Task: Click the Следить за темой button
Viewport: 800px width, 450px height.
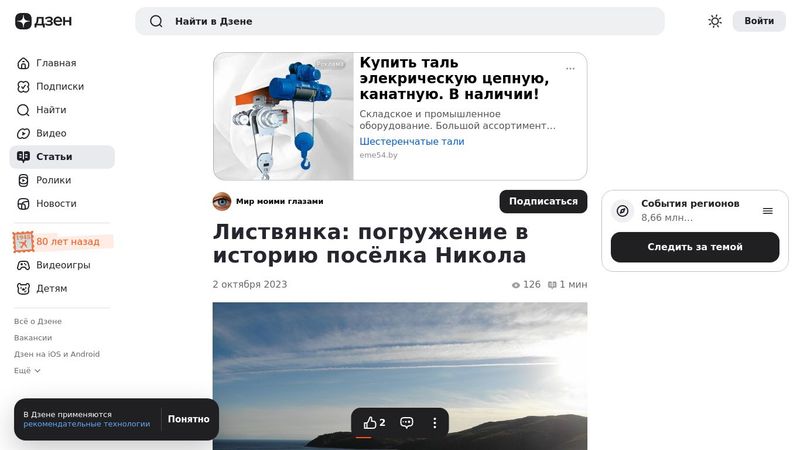Action: 694,247
